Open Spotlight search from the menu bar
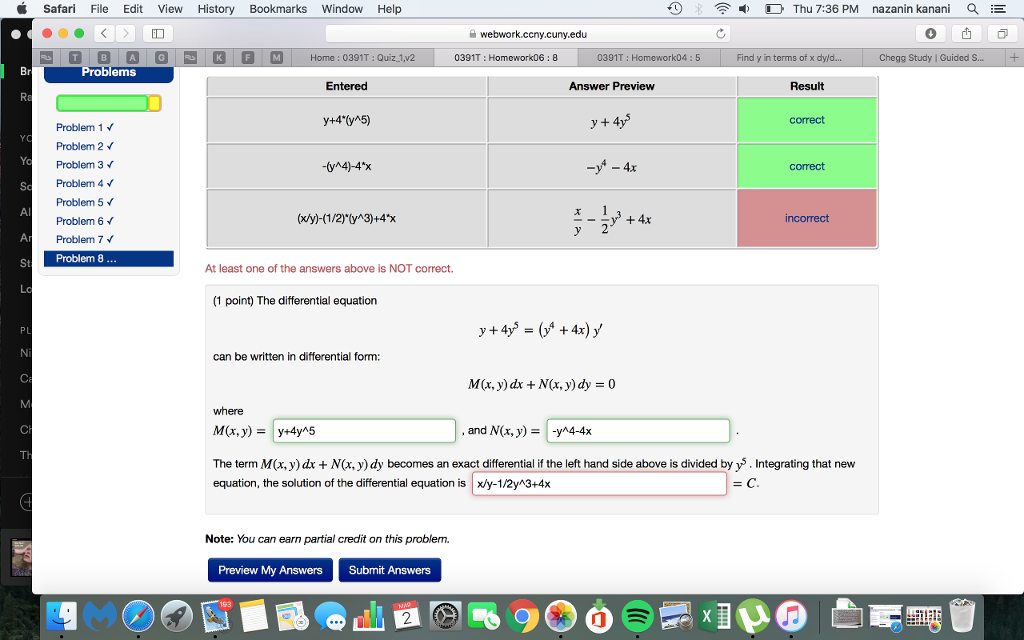The height and width of the screenshot is (640, 1024). click(x=971, y=9)
